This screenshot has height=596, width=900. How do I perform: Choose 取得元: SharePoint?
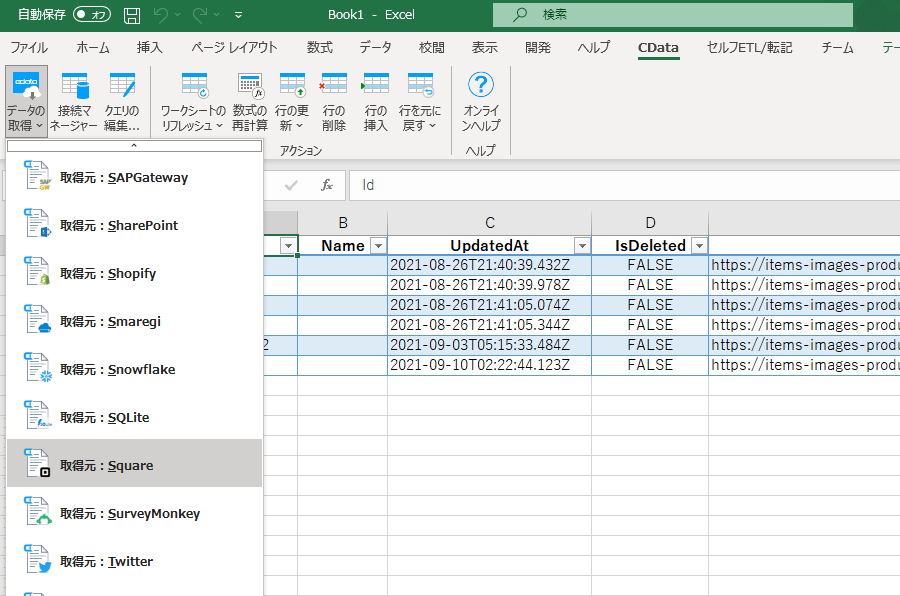tap(134, 225)
